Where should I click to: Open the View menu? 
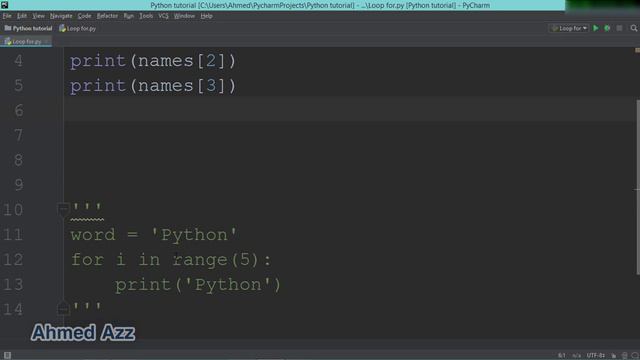pos(38,16)
